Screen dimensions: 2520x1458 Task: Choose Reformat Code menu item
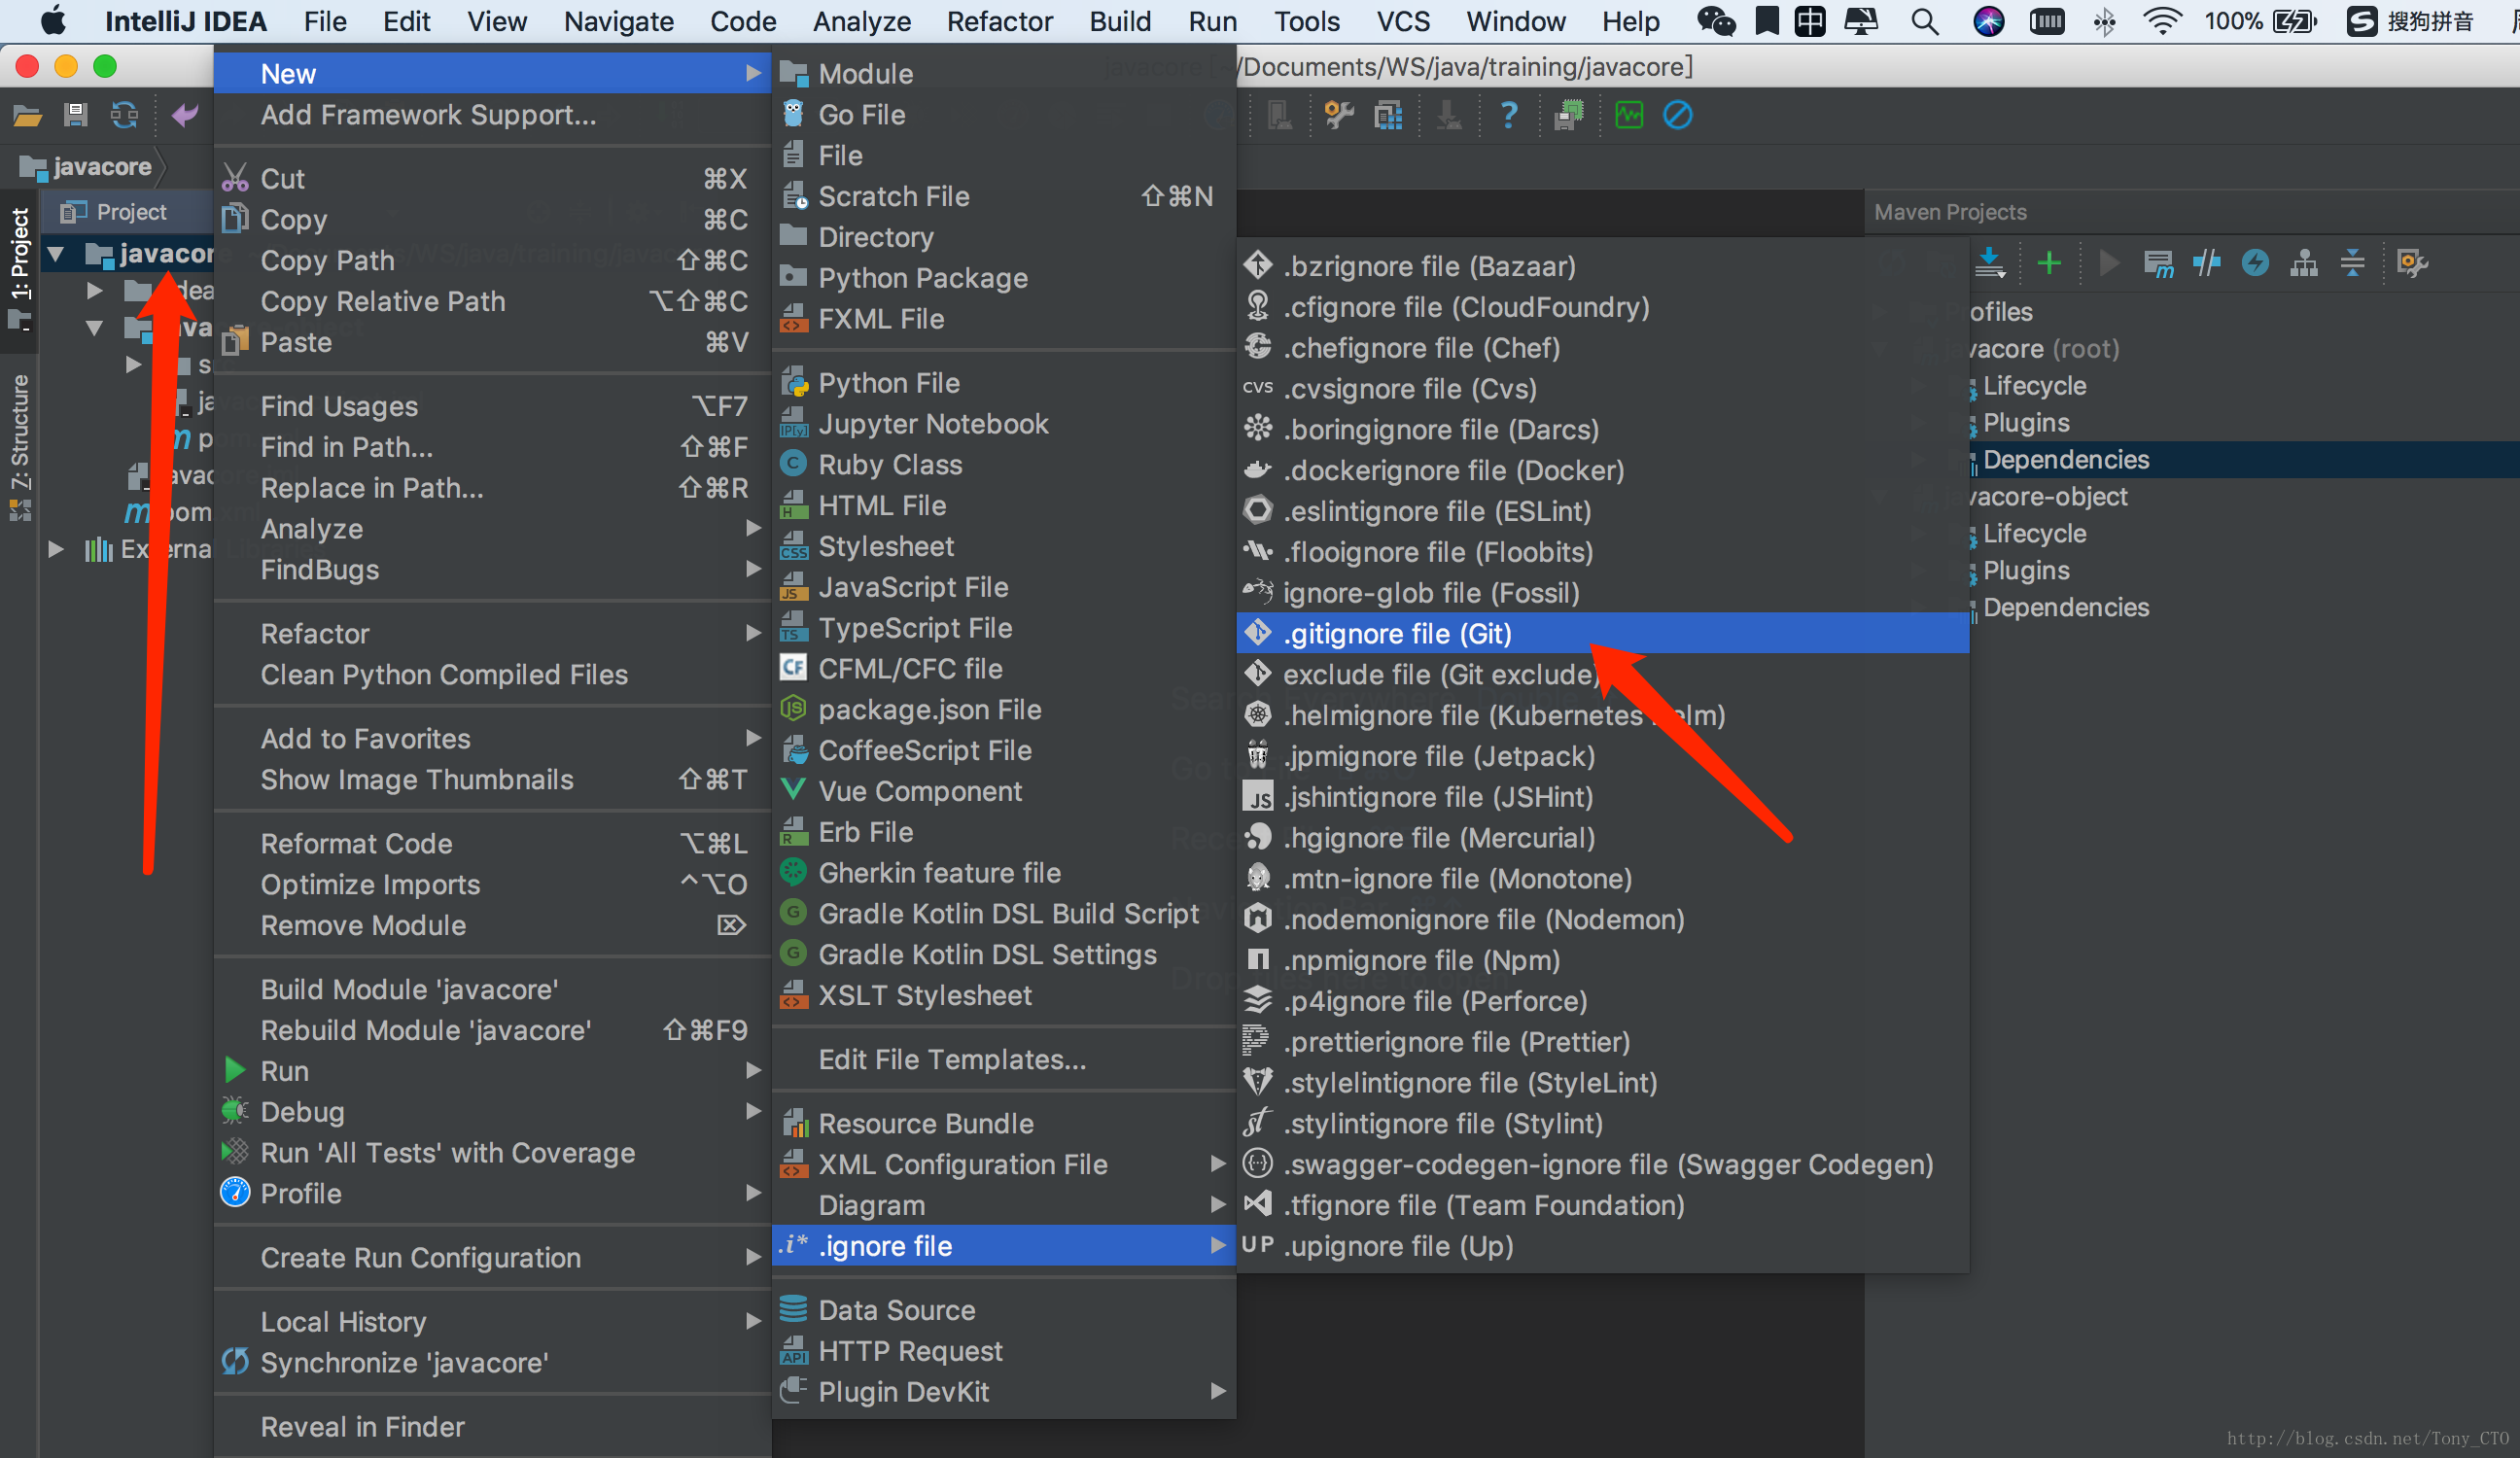[x=492, y=843]
